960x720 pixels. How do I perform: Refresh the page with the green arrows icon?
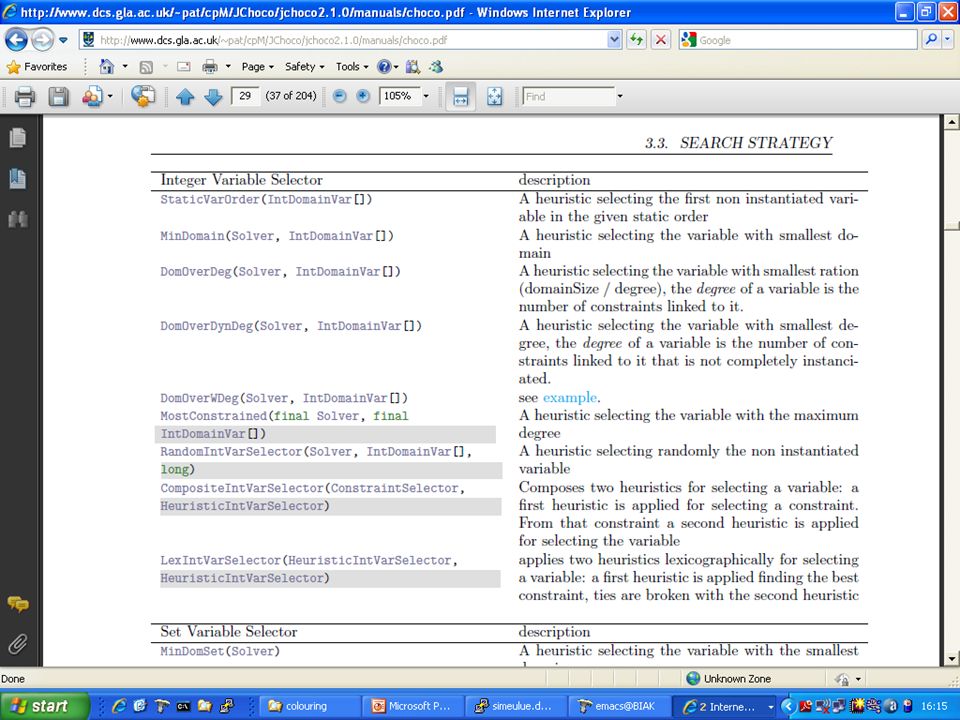[637, 40]
